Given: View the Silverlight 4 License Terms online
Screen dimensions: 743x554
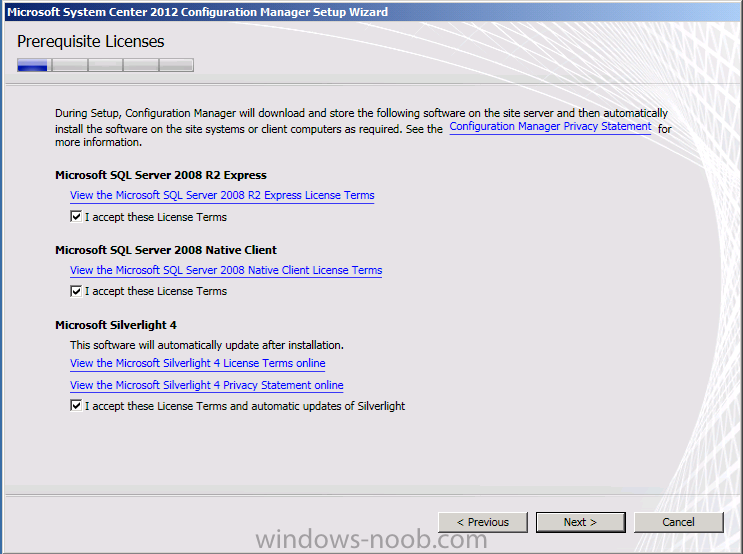Looking at the screenshot, I should [x=197, y=363].
